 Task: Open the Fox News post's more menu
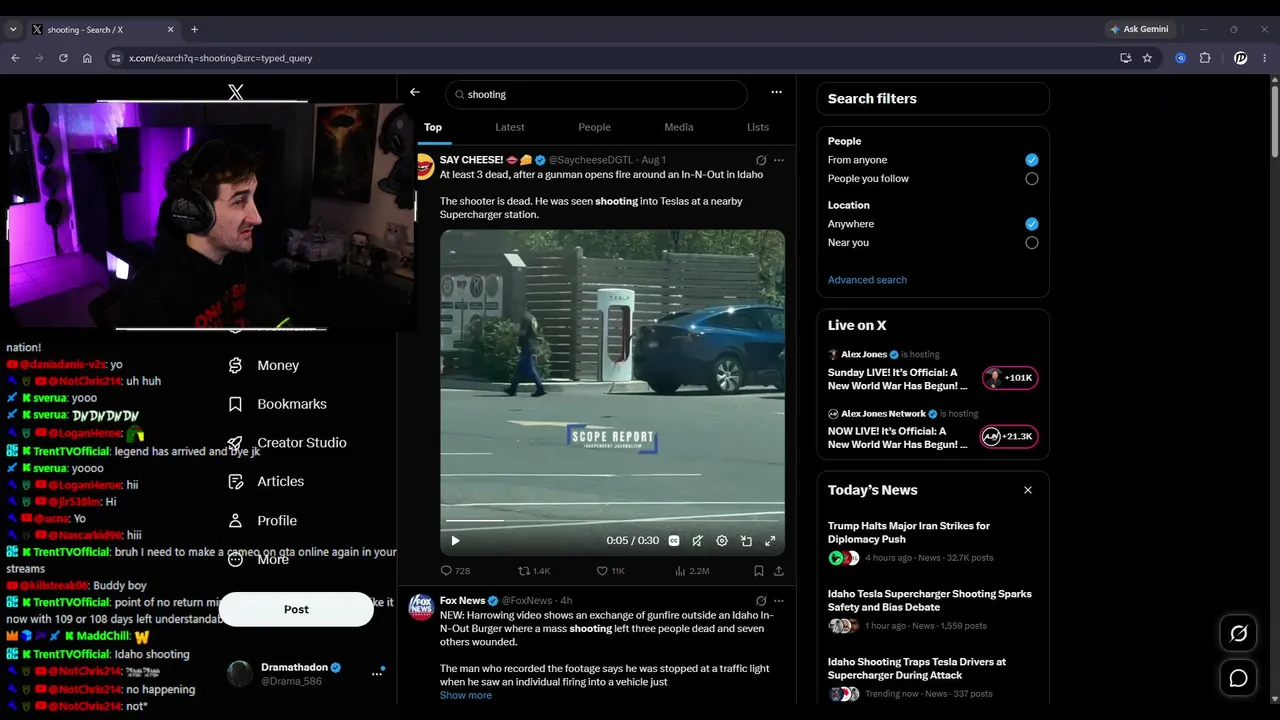[779, 601]
